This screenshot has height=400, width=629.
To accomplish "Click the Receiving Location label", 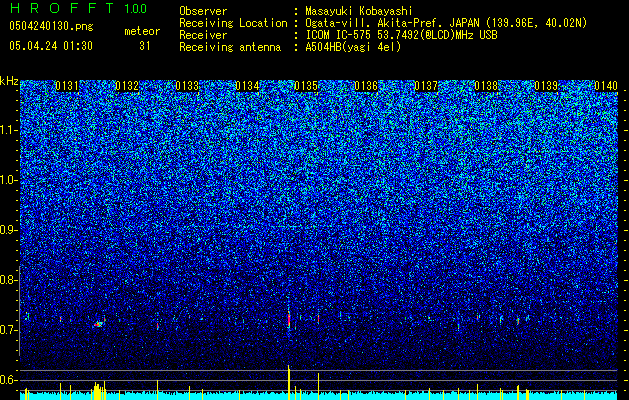I will coord(233,23).
